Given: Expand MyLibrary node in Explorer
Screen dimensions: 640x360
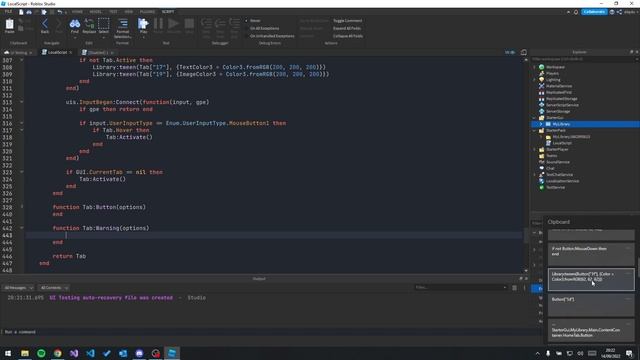Looking at the screenshot, I should [541, 124].
